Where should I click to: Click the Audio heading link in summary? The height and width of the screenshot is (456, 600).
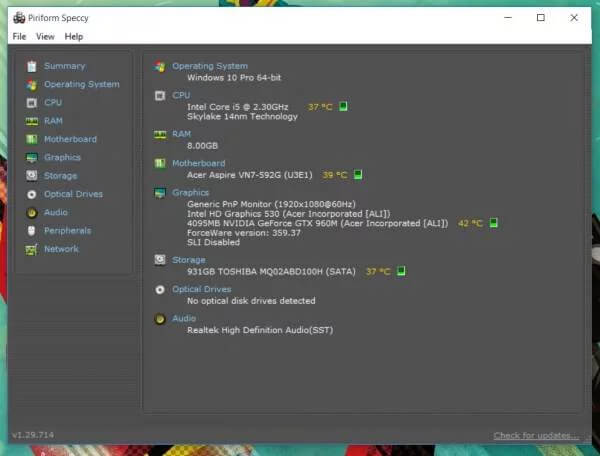tap(184, 318)
